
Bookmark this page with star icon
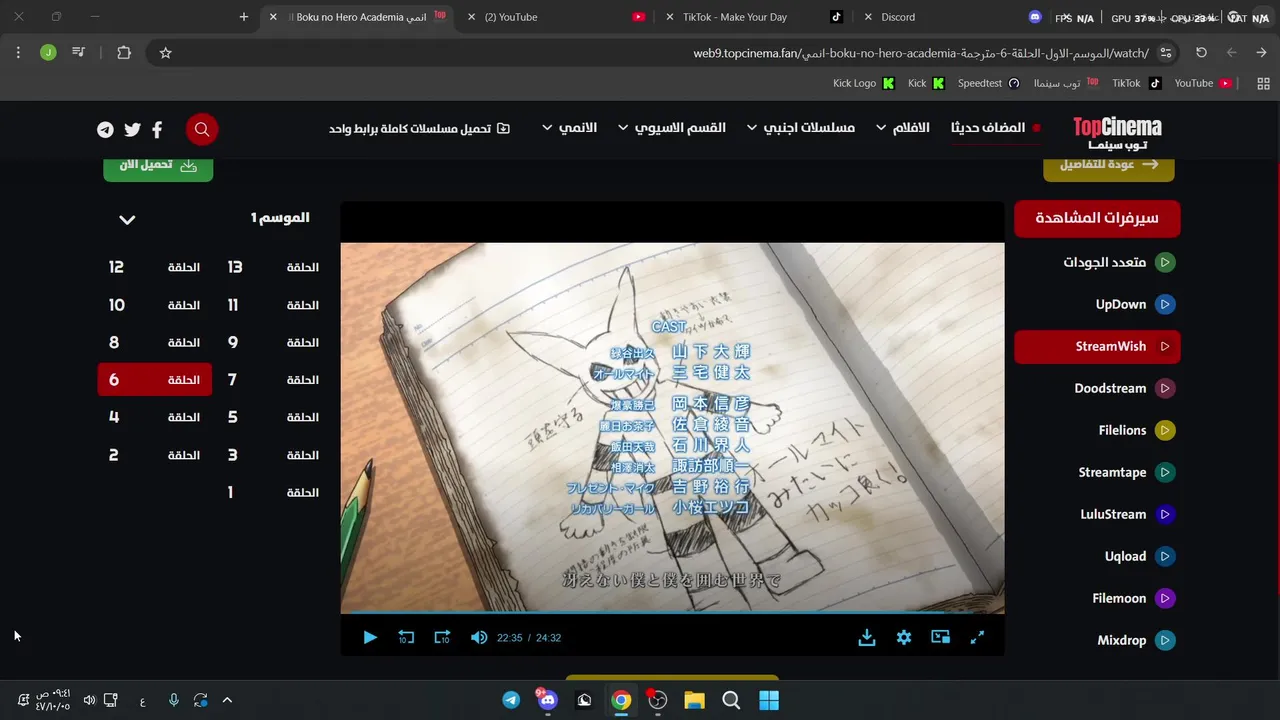(x=166, y=53)
